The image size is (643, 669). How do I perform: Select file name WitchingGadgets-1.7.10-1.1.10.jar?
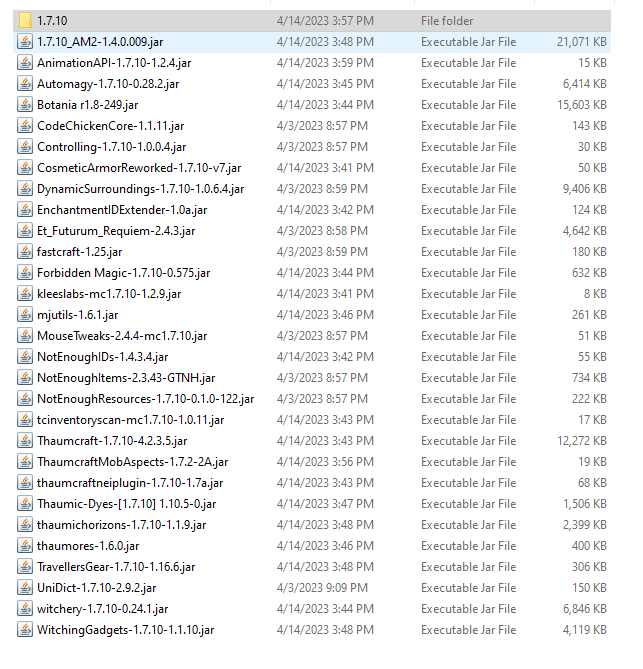pos(126,630)
